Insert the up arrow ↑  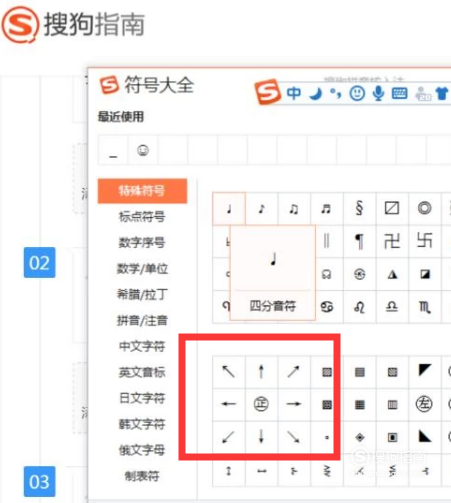261,371
